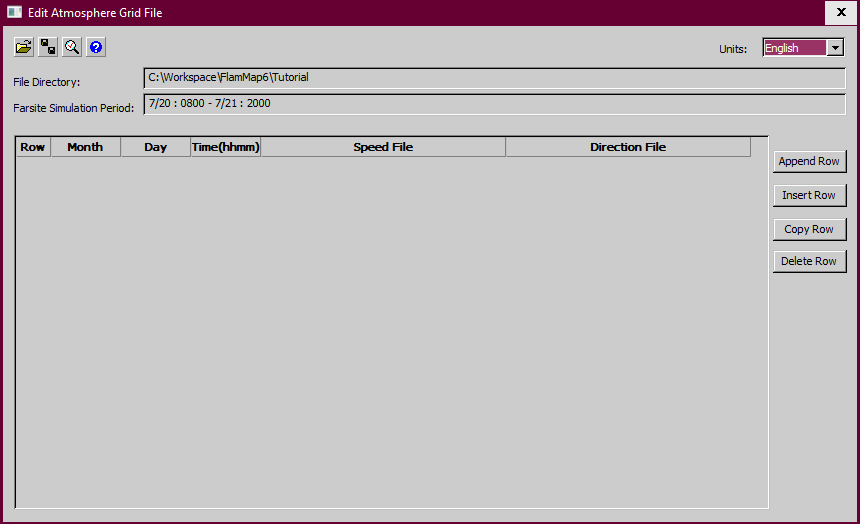The width and height of the screenshot is (860, 524).
Task: Click the Direction File column header
Action: [628, 147]
